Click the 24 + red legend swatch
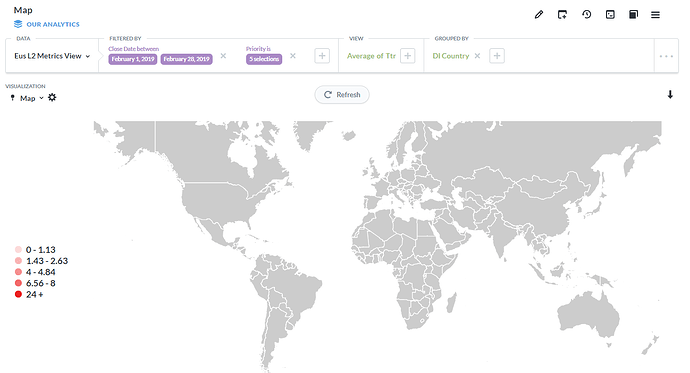 point(18,294)
